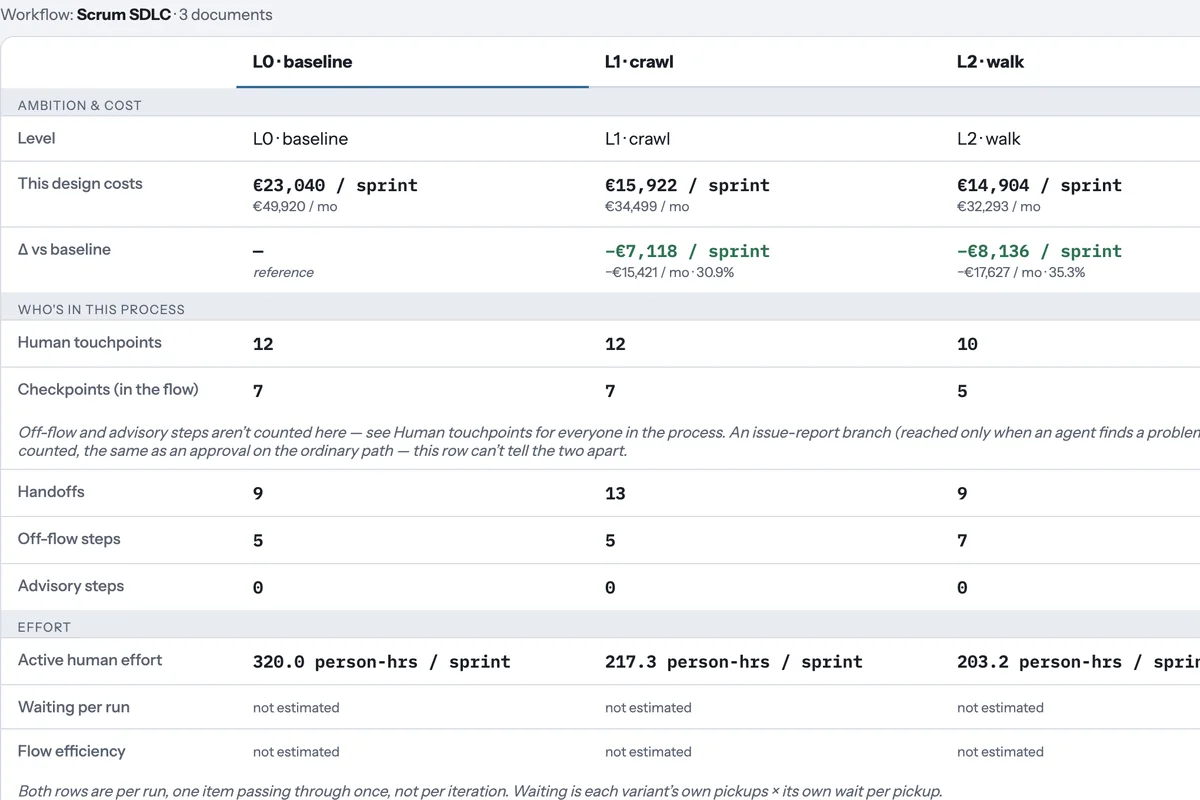The image size is (1200, 800).
Task: Click the '€23,040 / sprint' cost value
Action: (x=335, y=185)
